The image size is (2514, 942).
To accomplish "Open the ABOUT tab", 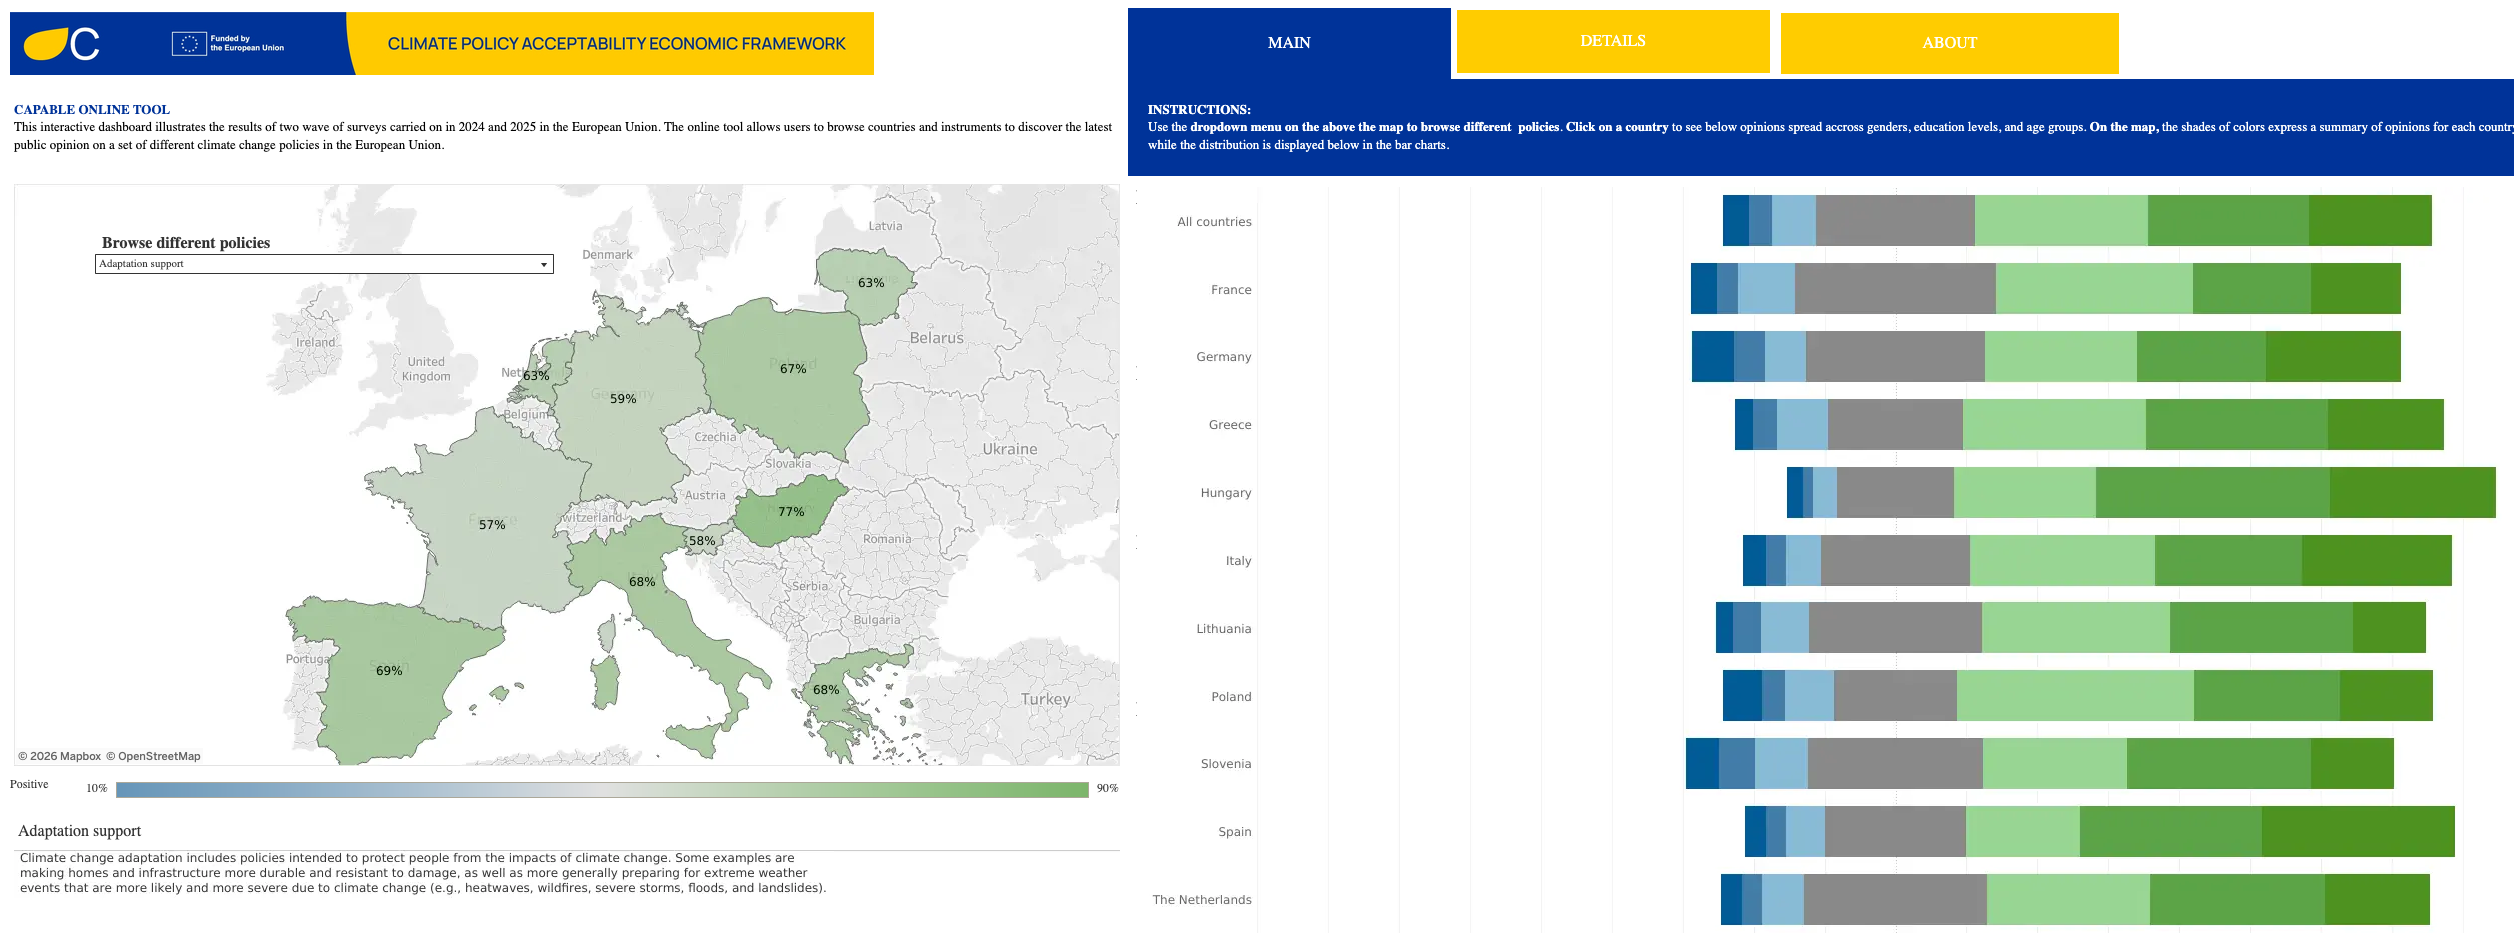I will [1949, 42].
